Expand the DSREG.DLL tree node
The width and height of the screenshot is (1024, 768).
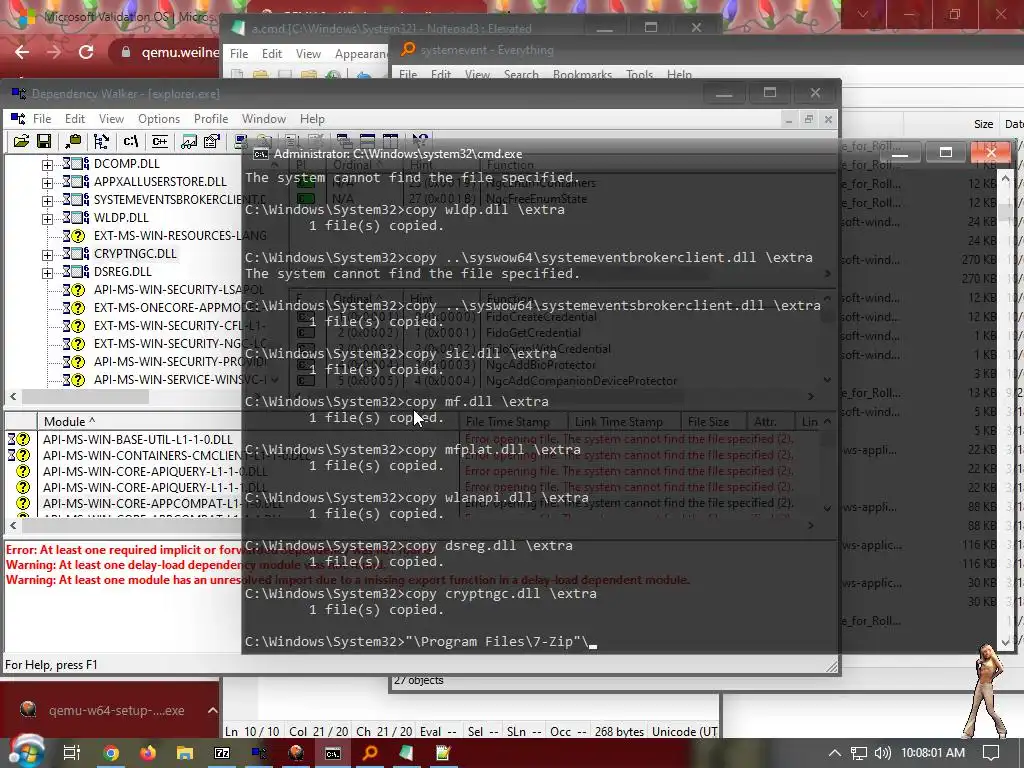[47, 273]
